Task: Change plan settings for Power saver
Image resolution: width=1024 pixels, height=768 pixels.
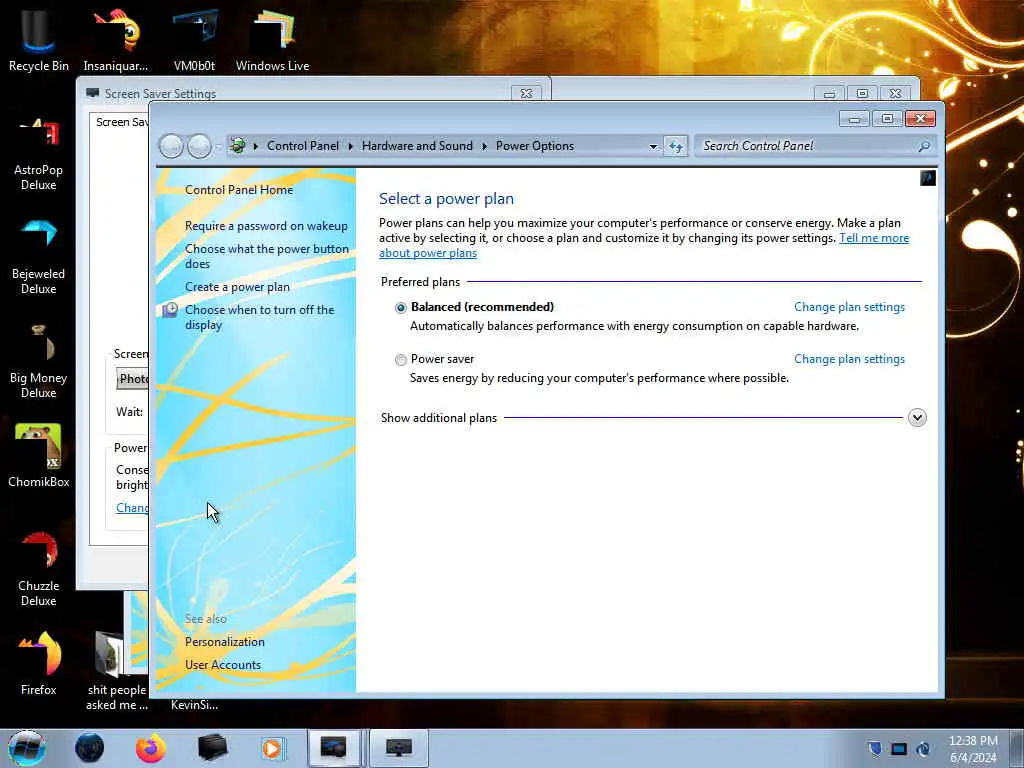Action: click(849, 359)
